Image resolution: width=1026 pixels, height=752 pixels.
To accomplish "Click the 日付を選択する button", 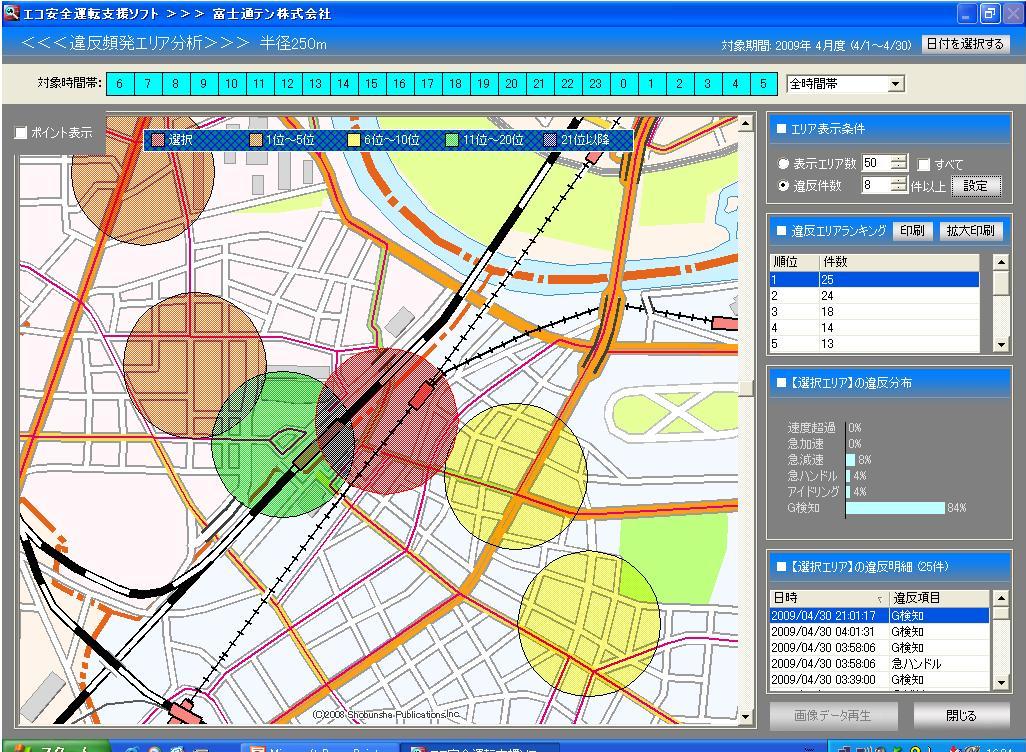I will click(964, 44).
